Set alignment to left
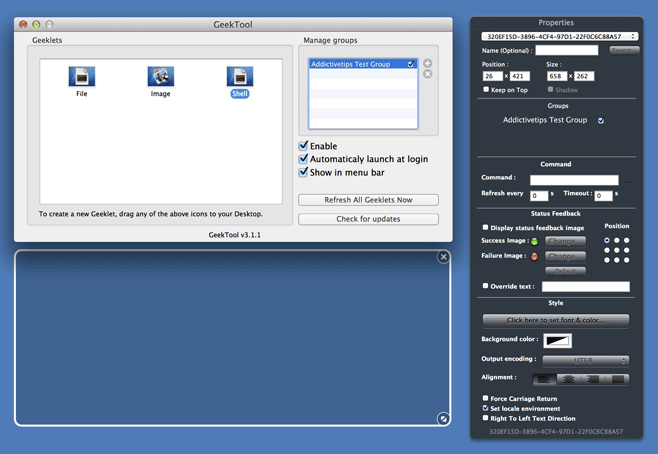This screenshot has width=658, height=454. [x=544, y=379]
